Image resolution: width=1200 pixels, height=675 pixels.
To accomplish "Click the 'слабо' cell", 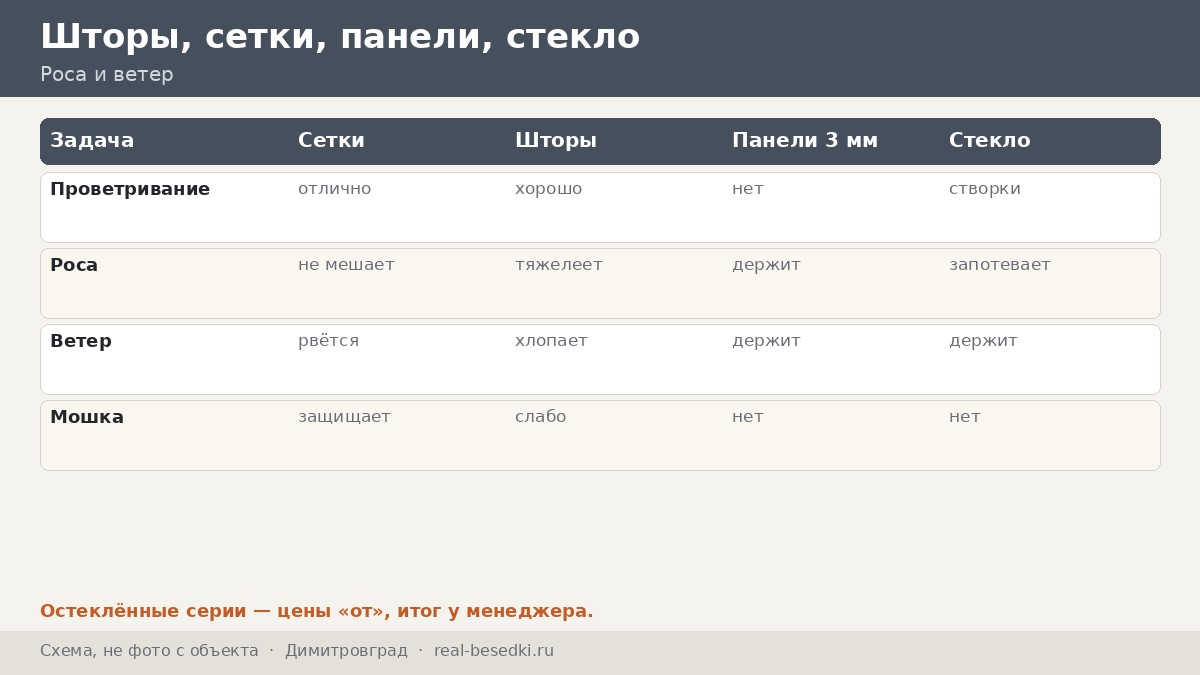I will point(541,417).
